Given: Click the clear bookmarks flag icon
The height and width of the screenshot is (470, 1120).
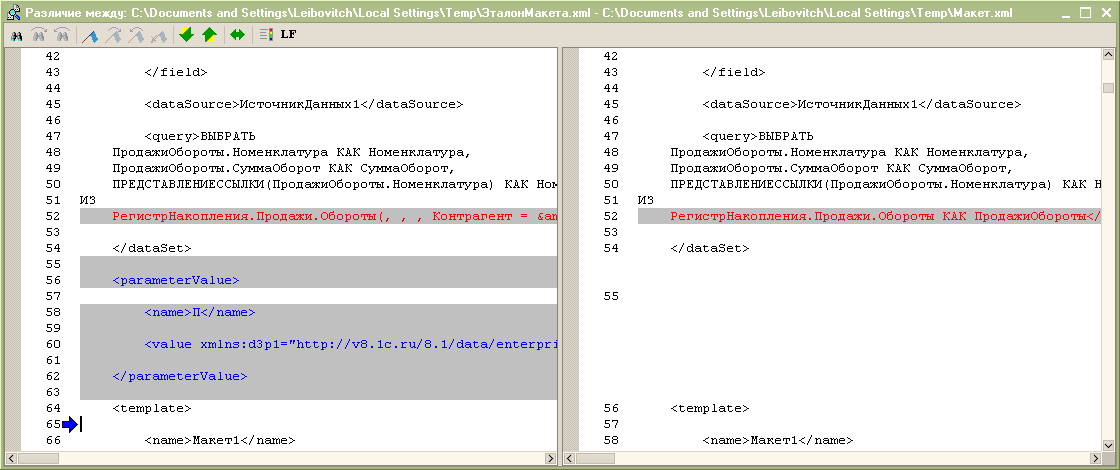Looking at the screenshot, I should tap(157, 35).
